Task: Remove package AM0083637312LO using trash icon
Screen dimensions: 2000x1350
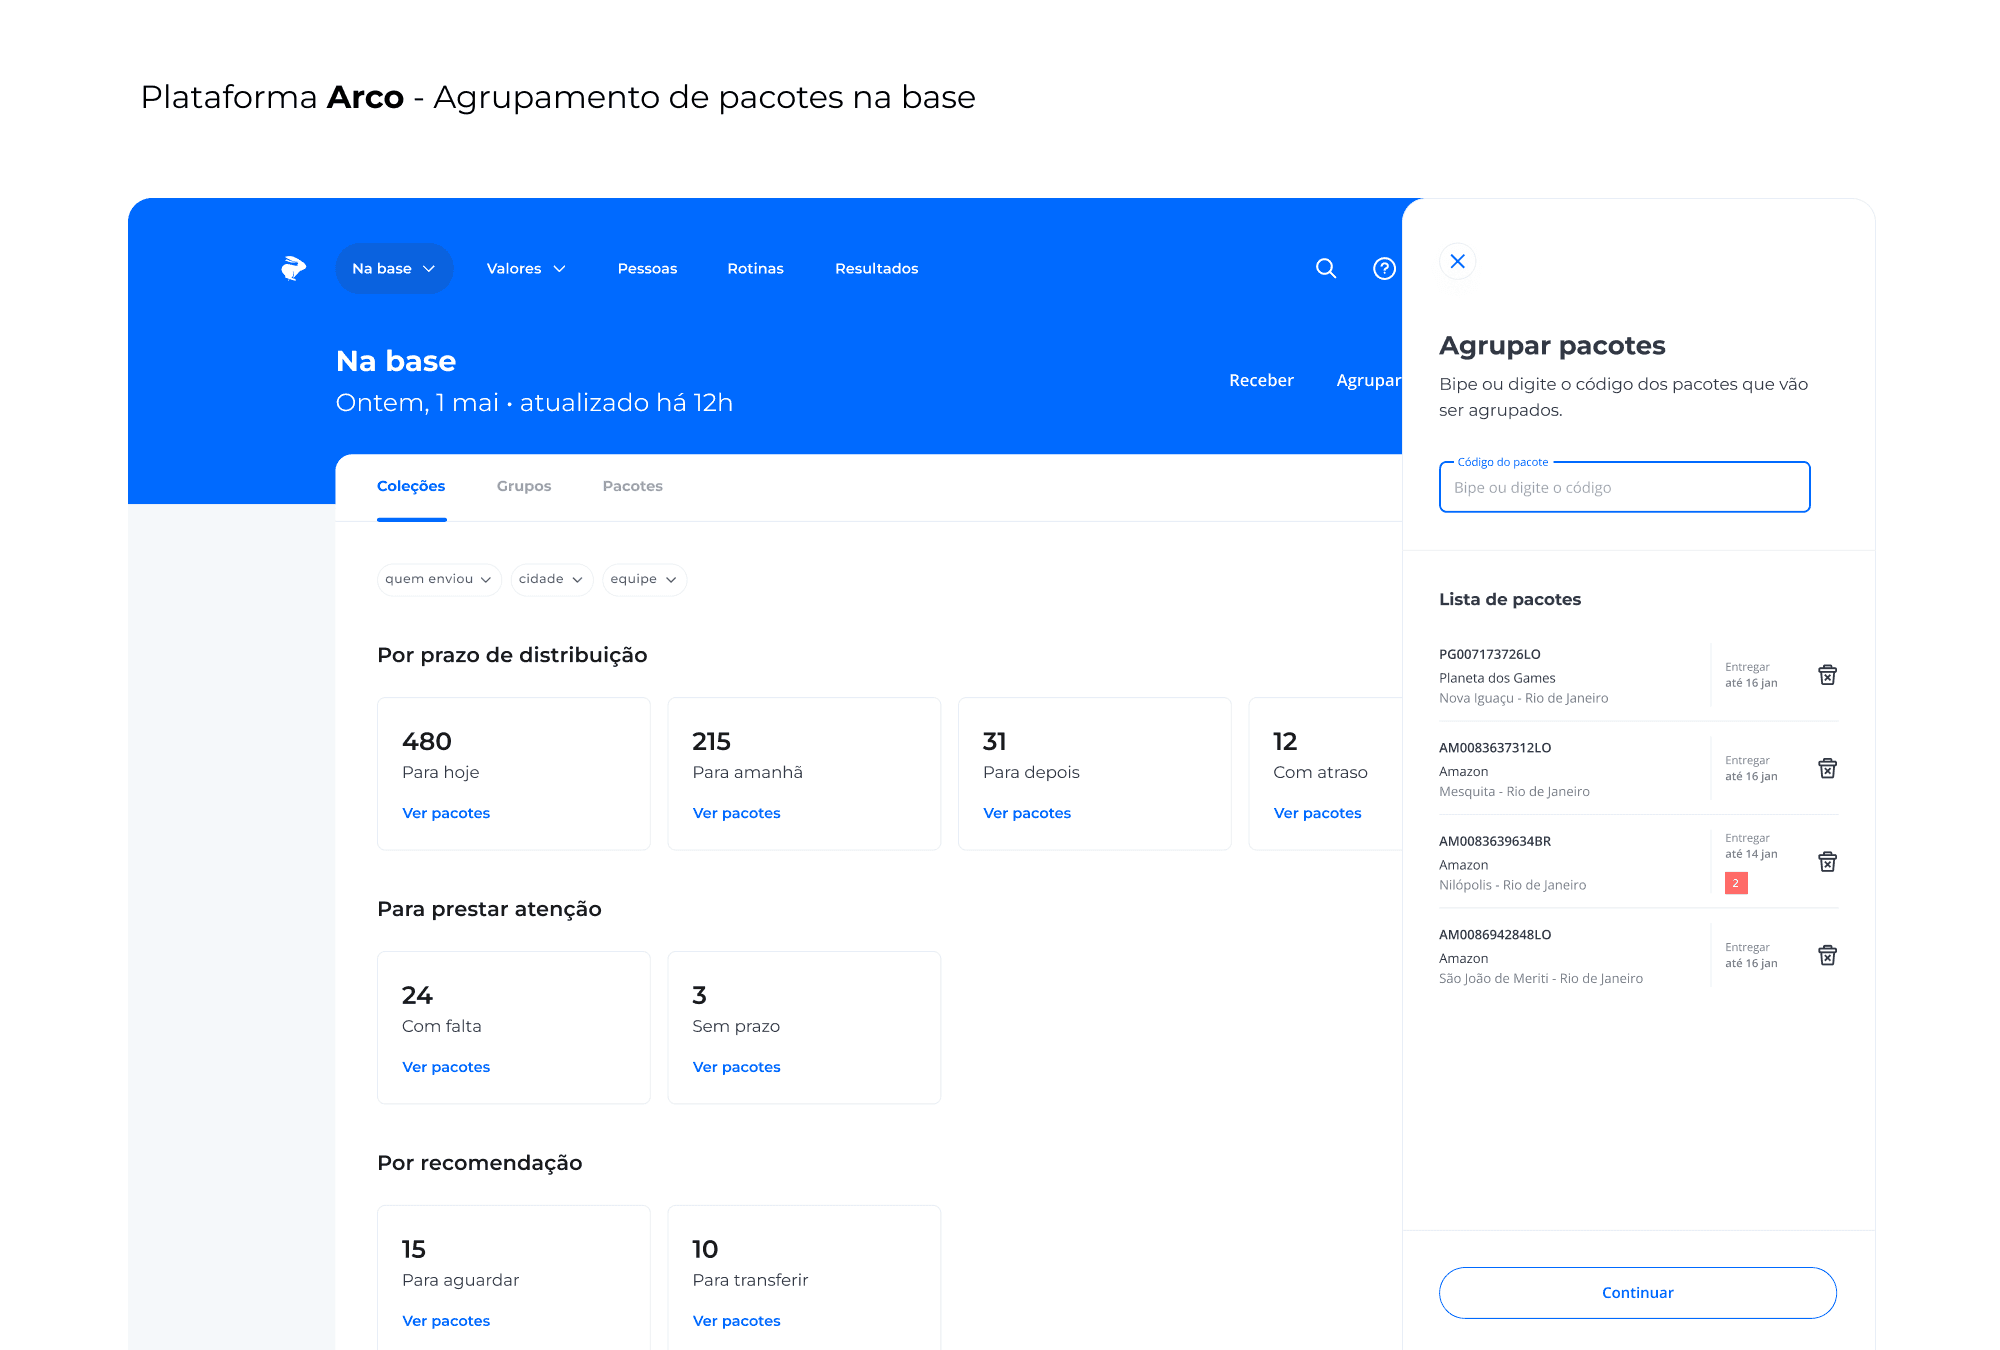Action: 1827,768
